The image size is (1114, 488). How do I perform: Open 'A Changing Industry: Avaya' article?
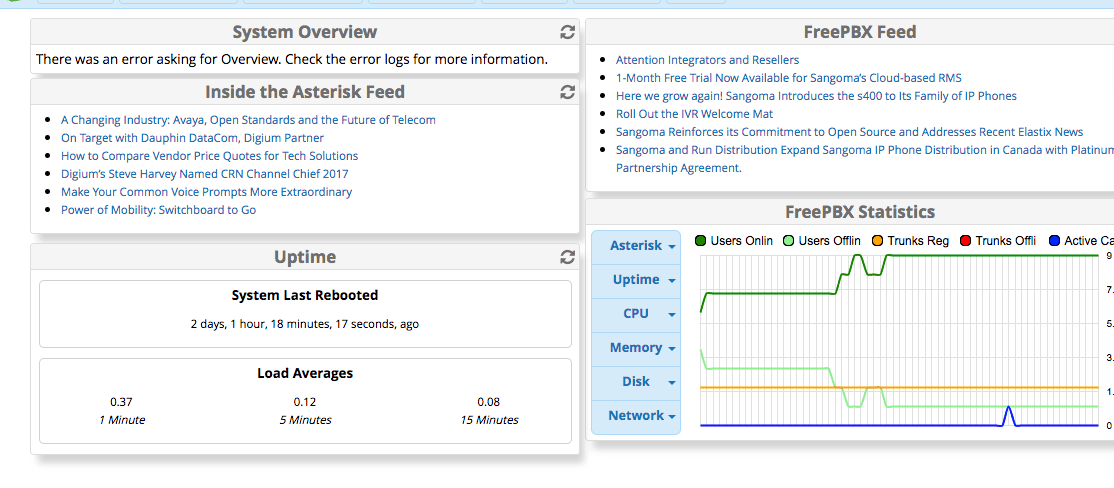tap(248, 120)
